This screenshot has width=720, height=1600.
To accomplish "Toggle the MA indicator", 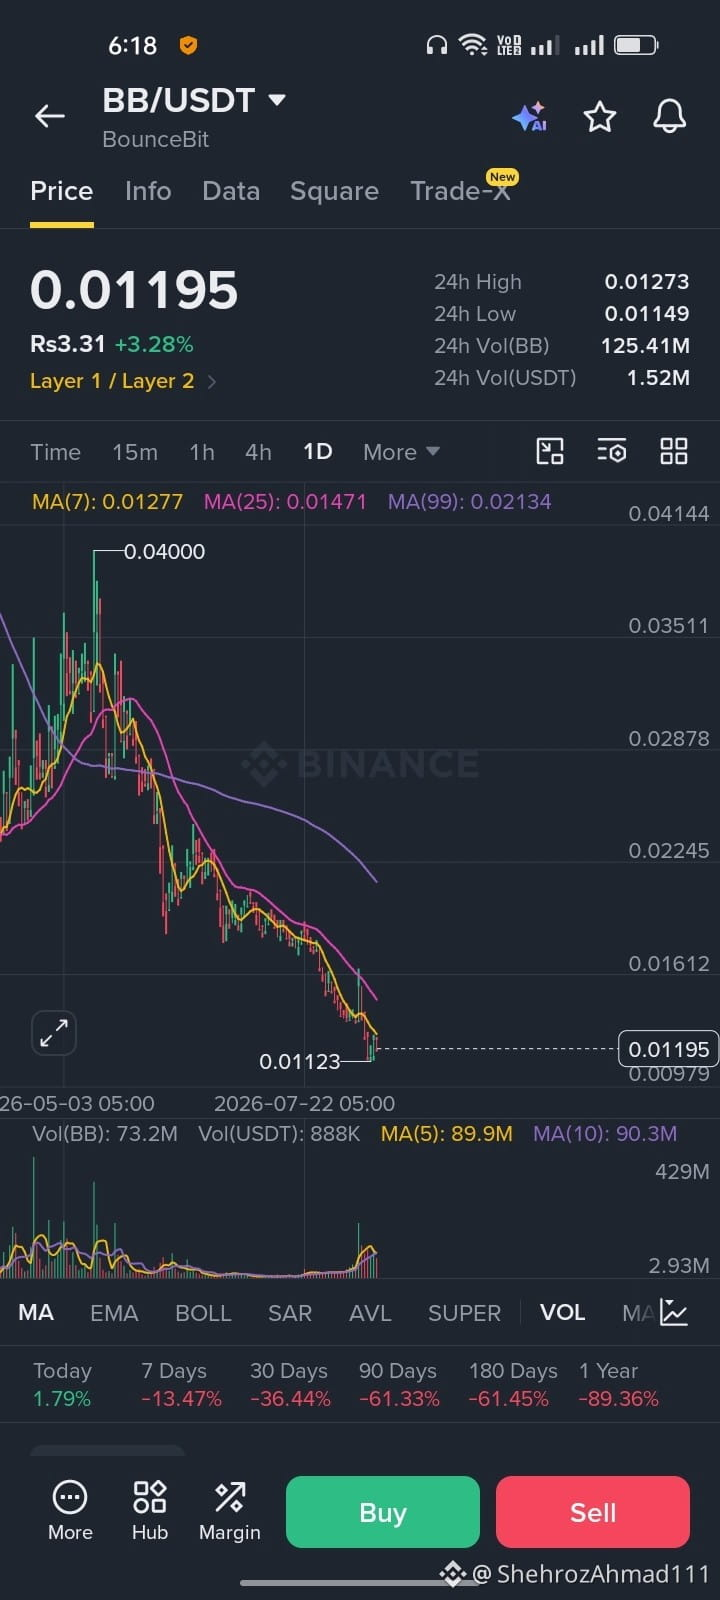I will 36,1312.
